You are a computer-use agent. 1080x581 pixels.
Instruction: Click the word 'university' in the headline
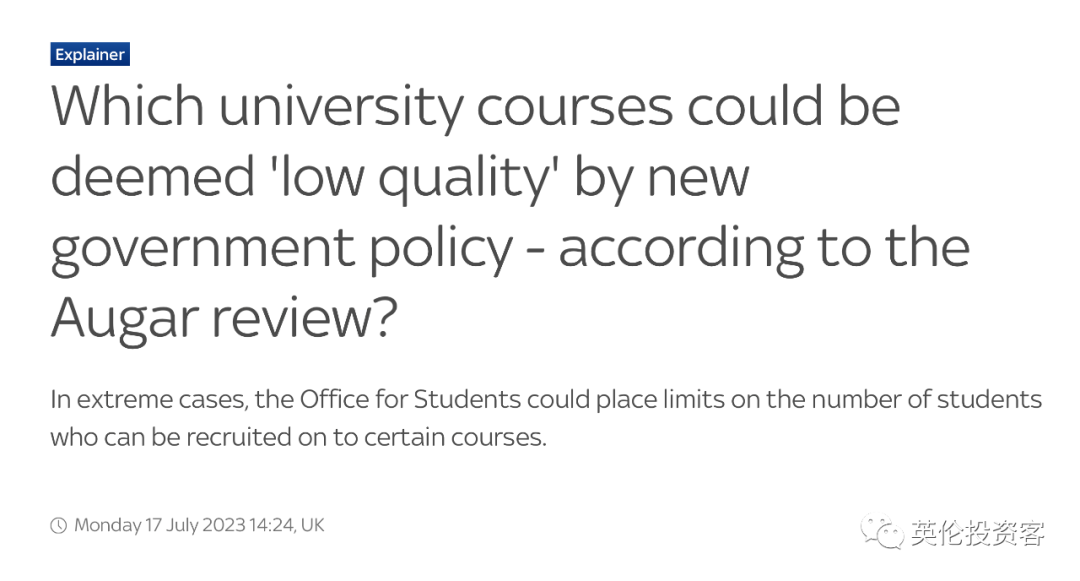[340, 109]
